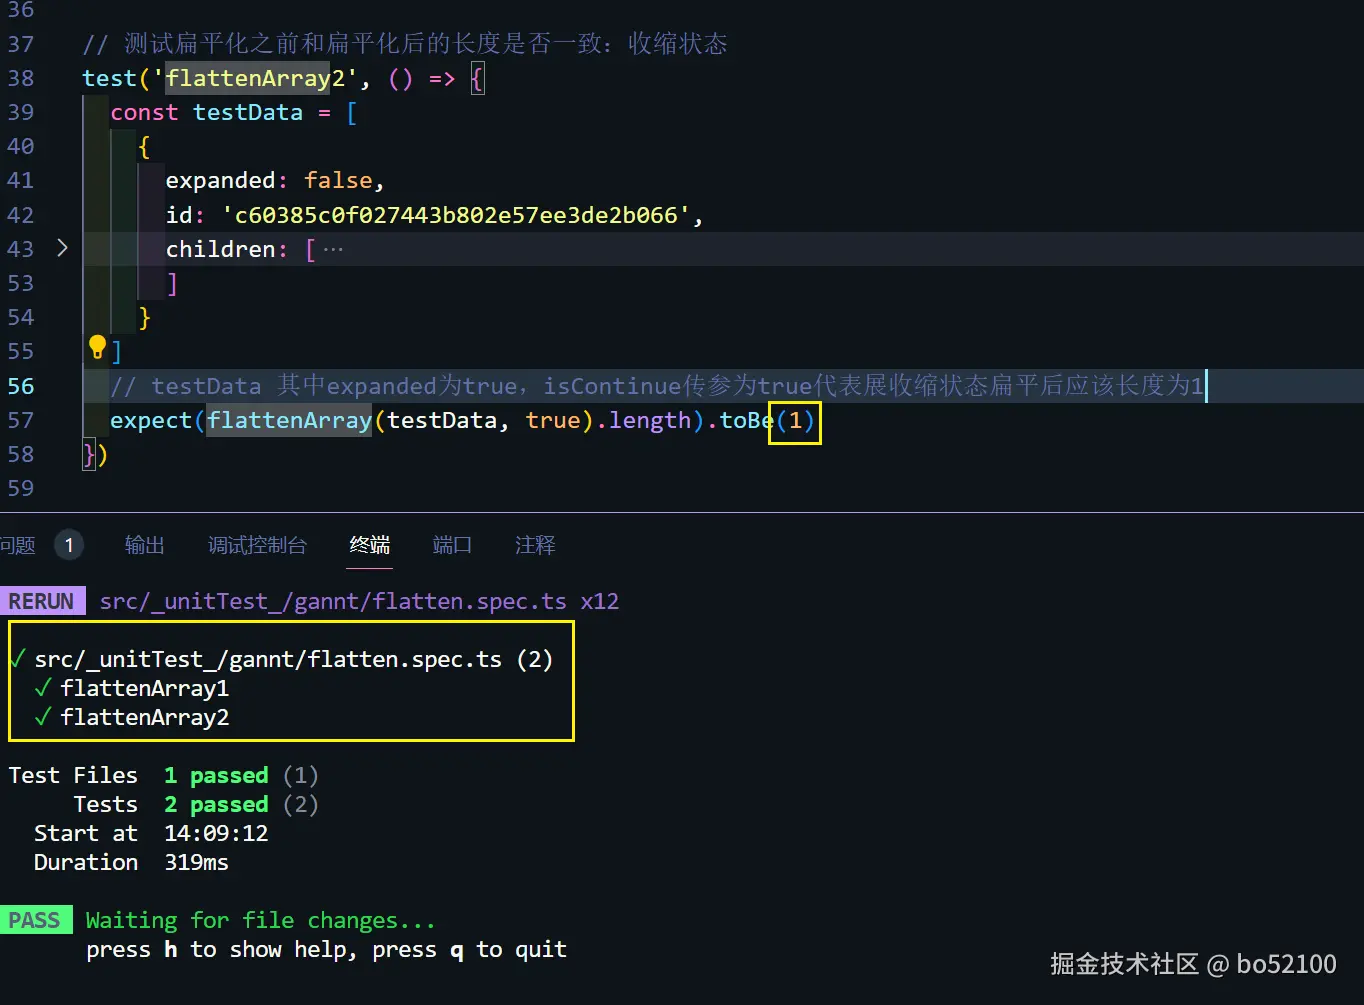Click the RERUN badge in terminal
Screen dimensions: 1364x1005
point(42,601)
